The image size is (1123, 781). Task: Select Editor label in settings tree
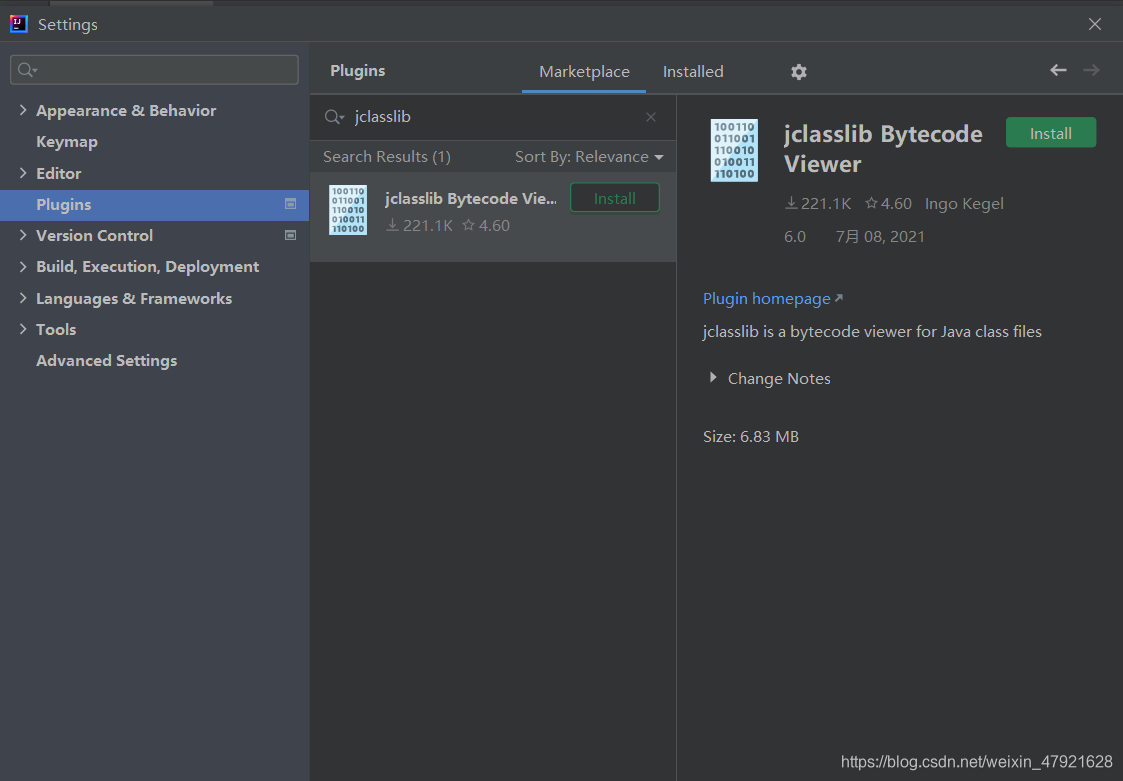pos(59,173)
